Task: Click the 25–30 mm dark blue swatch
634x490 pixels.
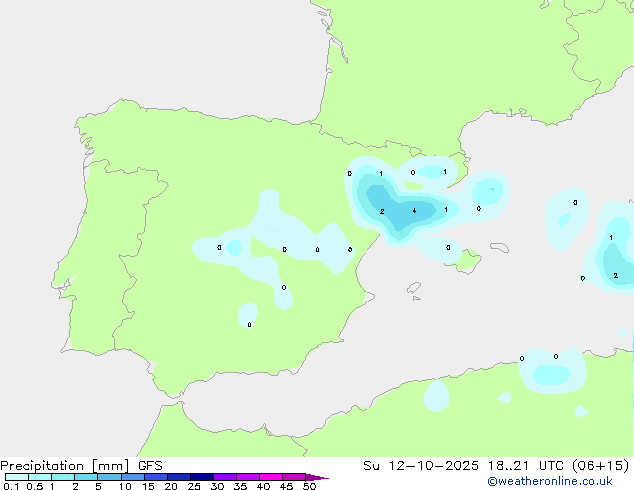Action: pyautogui.click(x=202, y=477)
